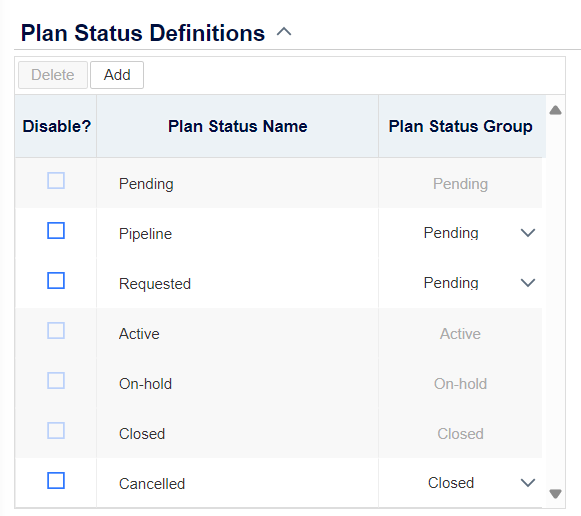Click the Cancelled status name cell
The image size is (581, 516).
point(238,483)
